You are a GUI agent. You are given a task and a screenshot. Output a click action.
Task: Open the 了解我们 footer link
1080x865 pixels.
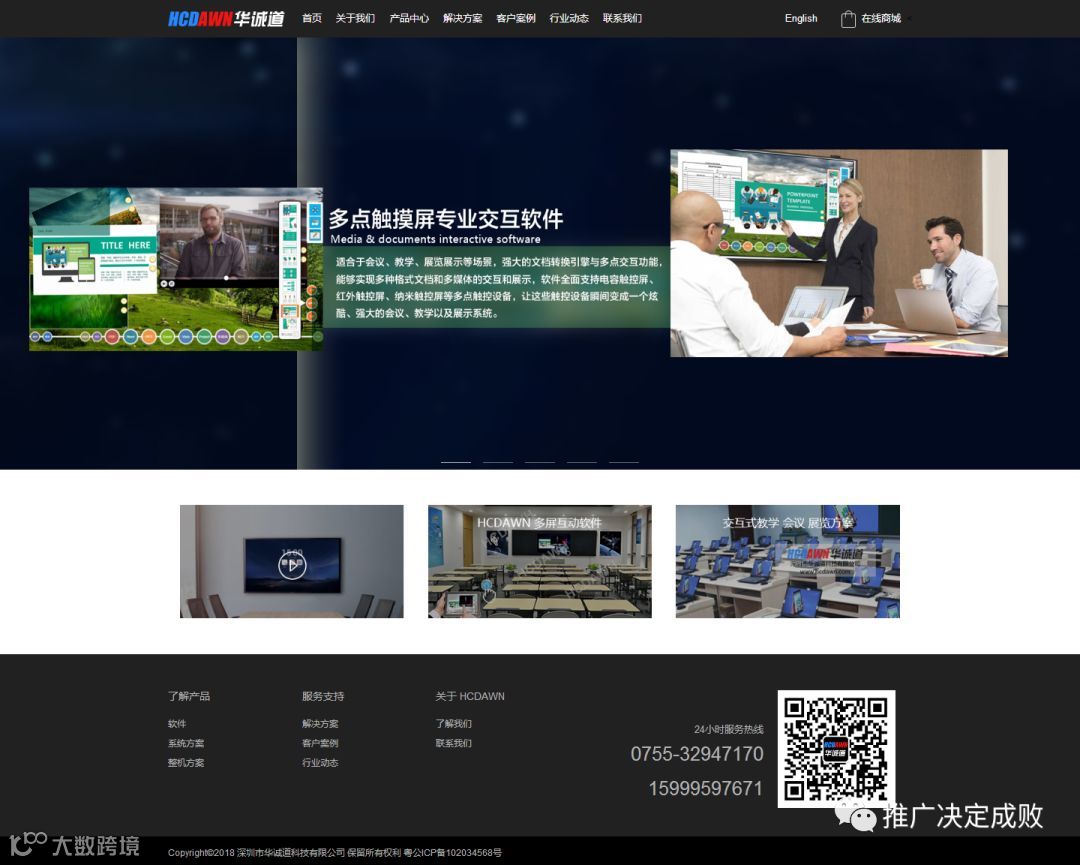[x=453, y=724]
